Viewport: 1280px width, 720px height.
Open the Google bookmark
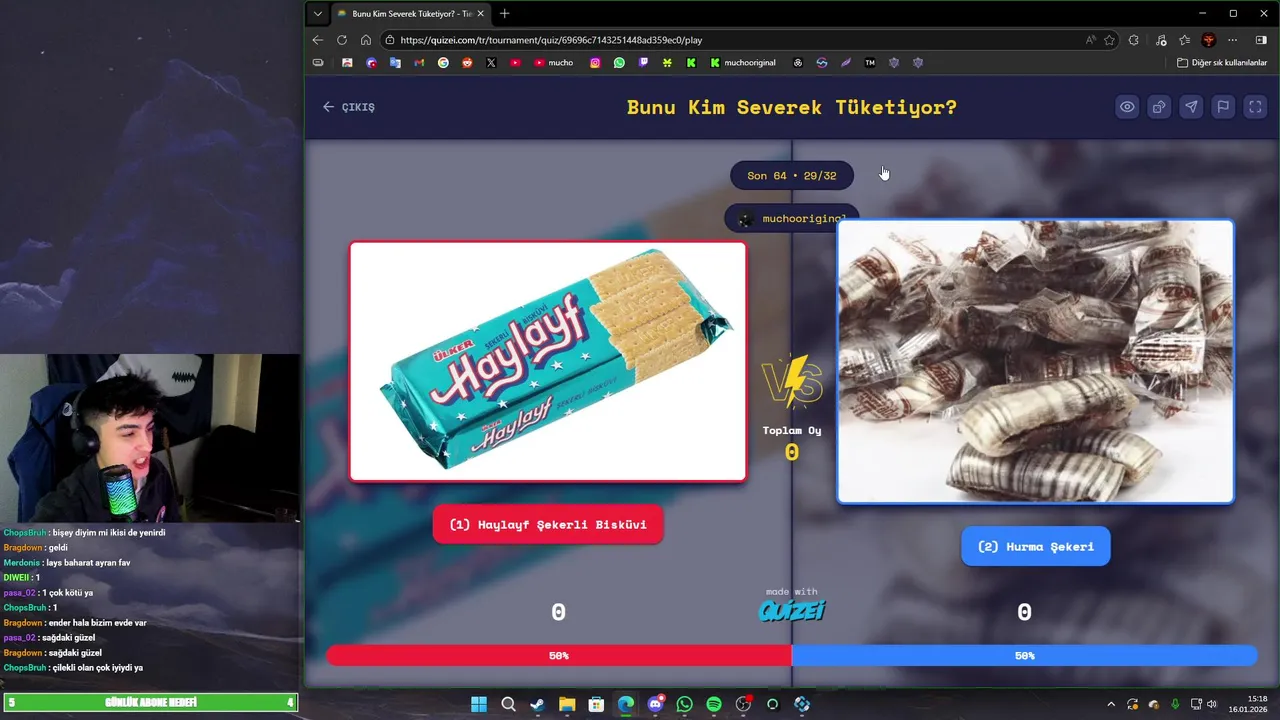tap(443, 62)
